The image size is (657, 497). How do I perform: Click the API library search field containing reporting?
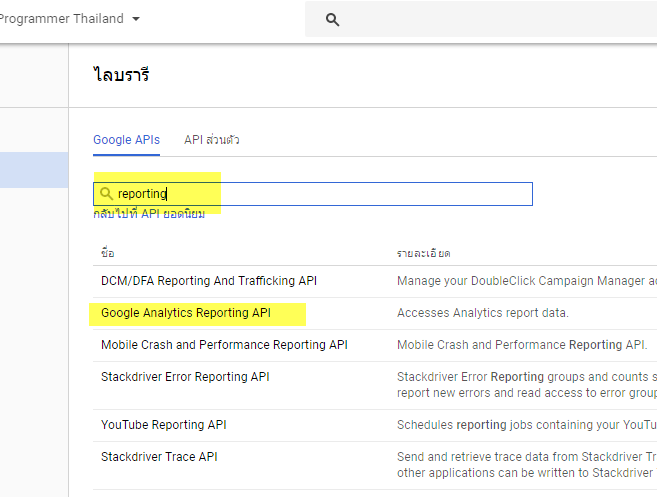point(313,194)
